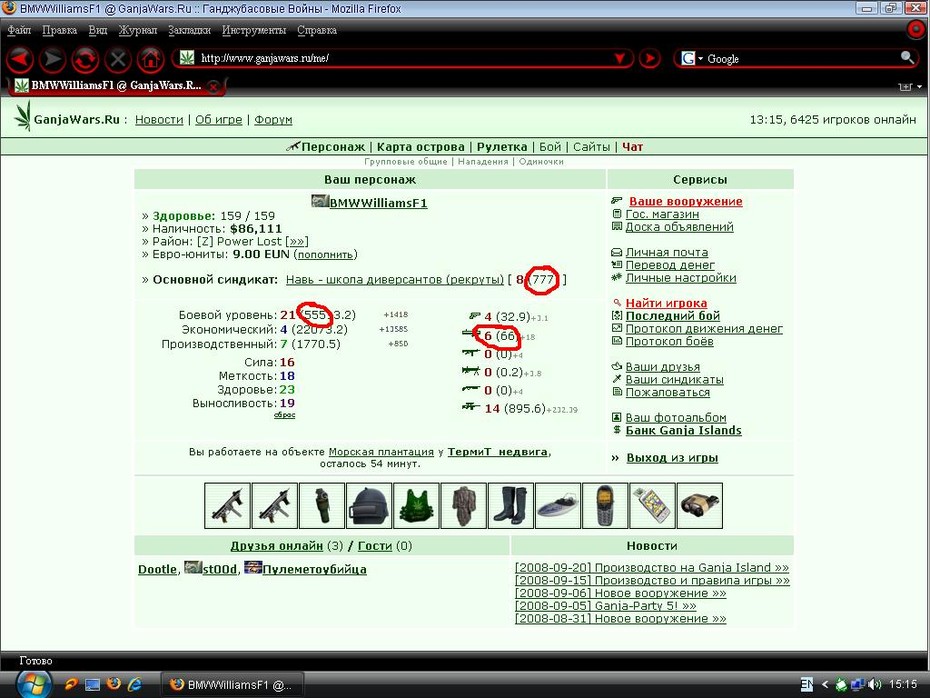The height and width of the screenshot is (698, 930).
Task: Go back with the red Back arrow
Action: coord(20,59)
